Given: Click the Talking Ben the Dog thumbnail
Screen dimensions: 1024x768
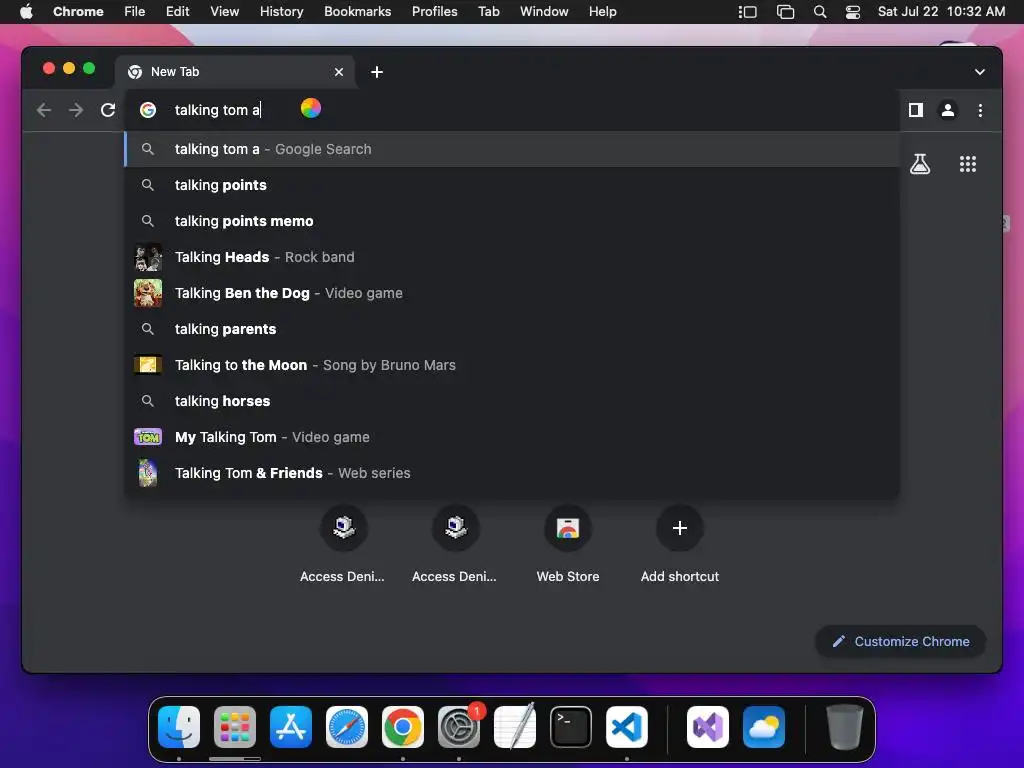Looking at the screenshot, I should click(x=148, y=293).
